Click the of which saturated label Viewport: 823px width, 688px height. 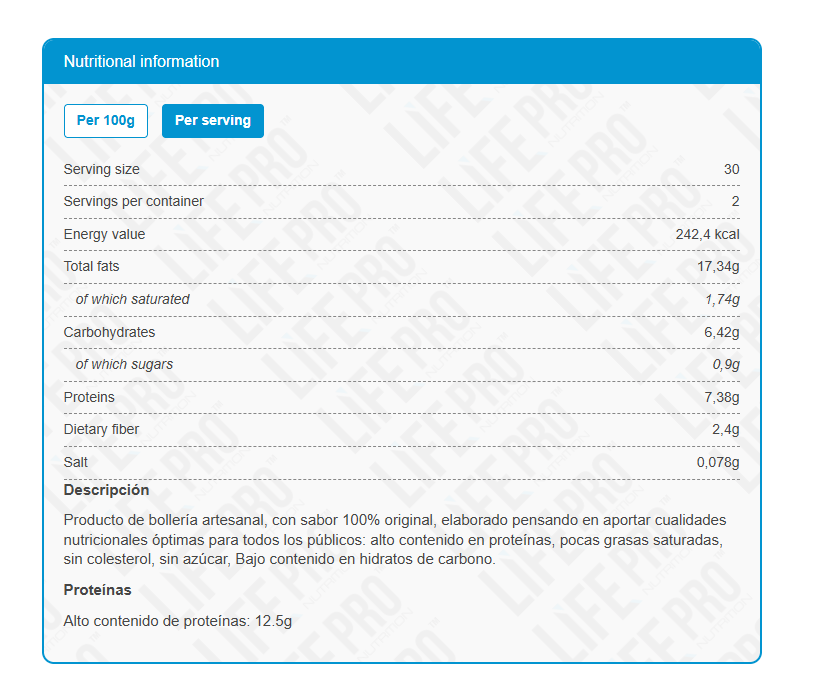pyautogui.click(x=132, y=299)
